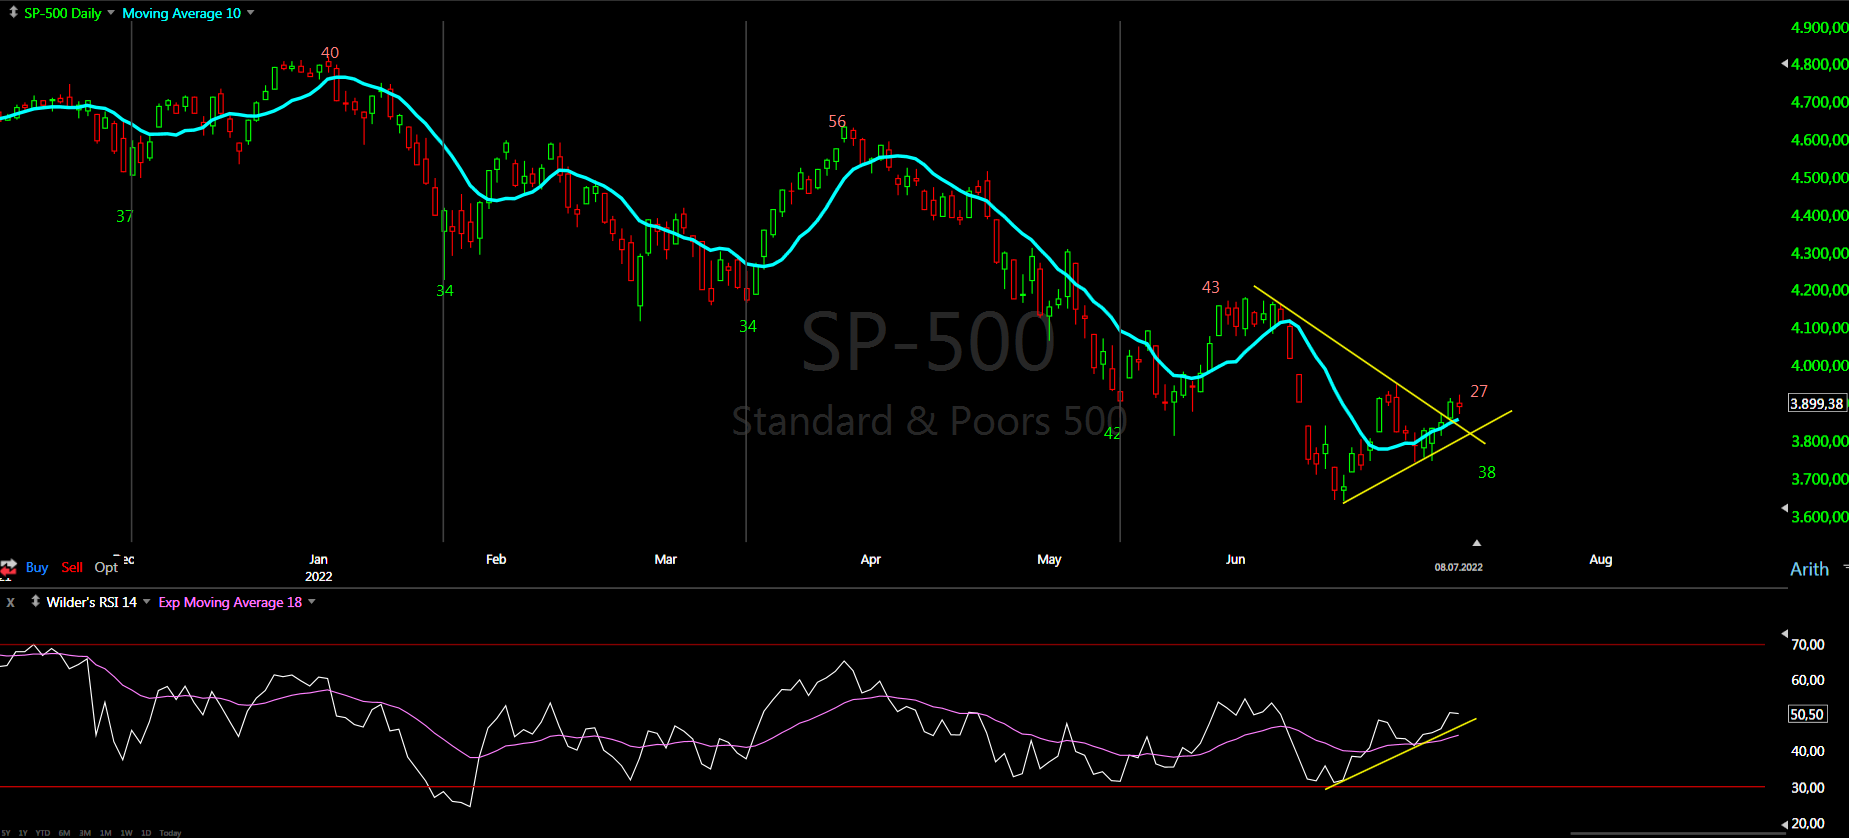The height and width of the screenshot is (838, 1849).
Task: Click the up-down arrows icon beside SP-500 Daily
Action: click(x=13, y=13)
